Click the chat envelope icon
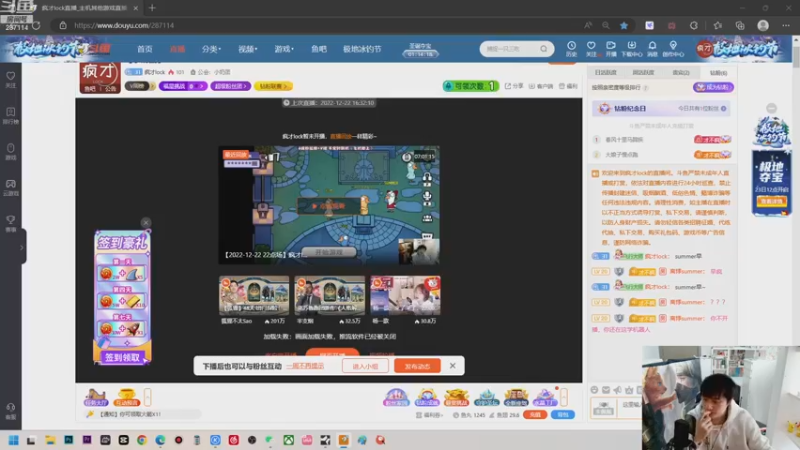This screenshot has height=450, width=800. point(606,390)
